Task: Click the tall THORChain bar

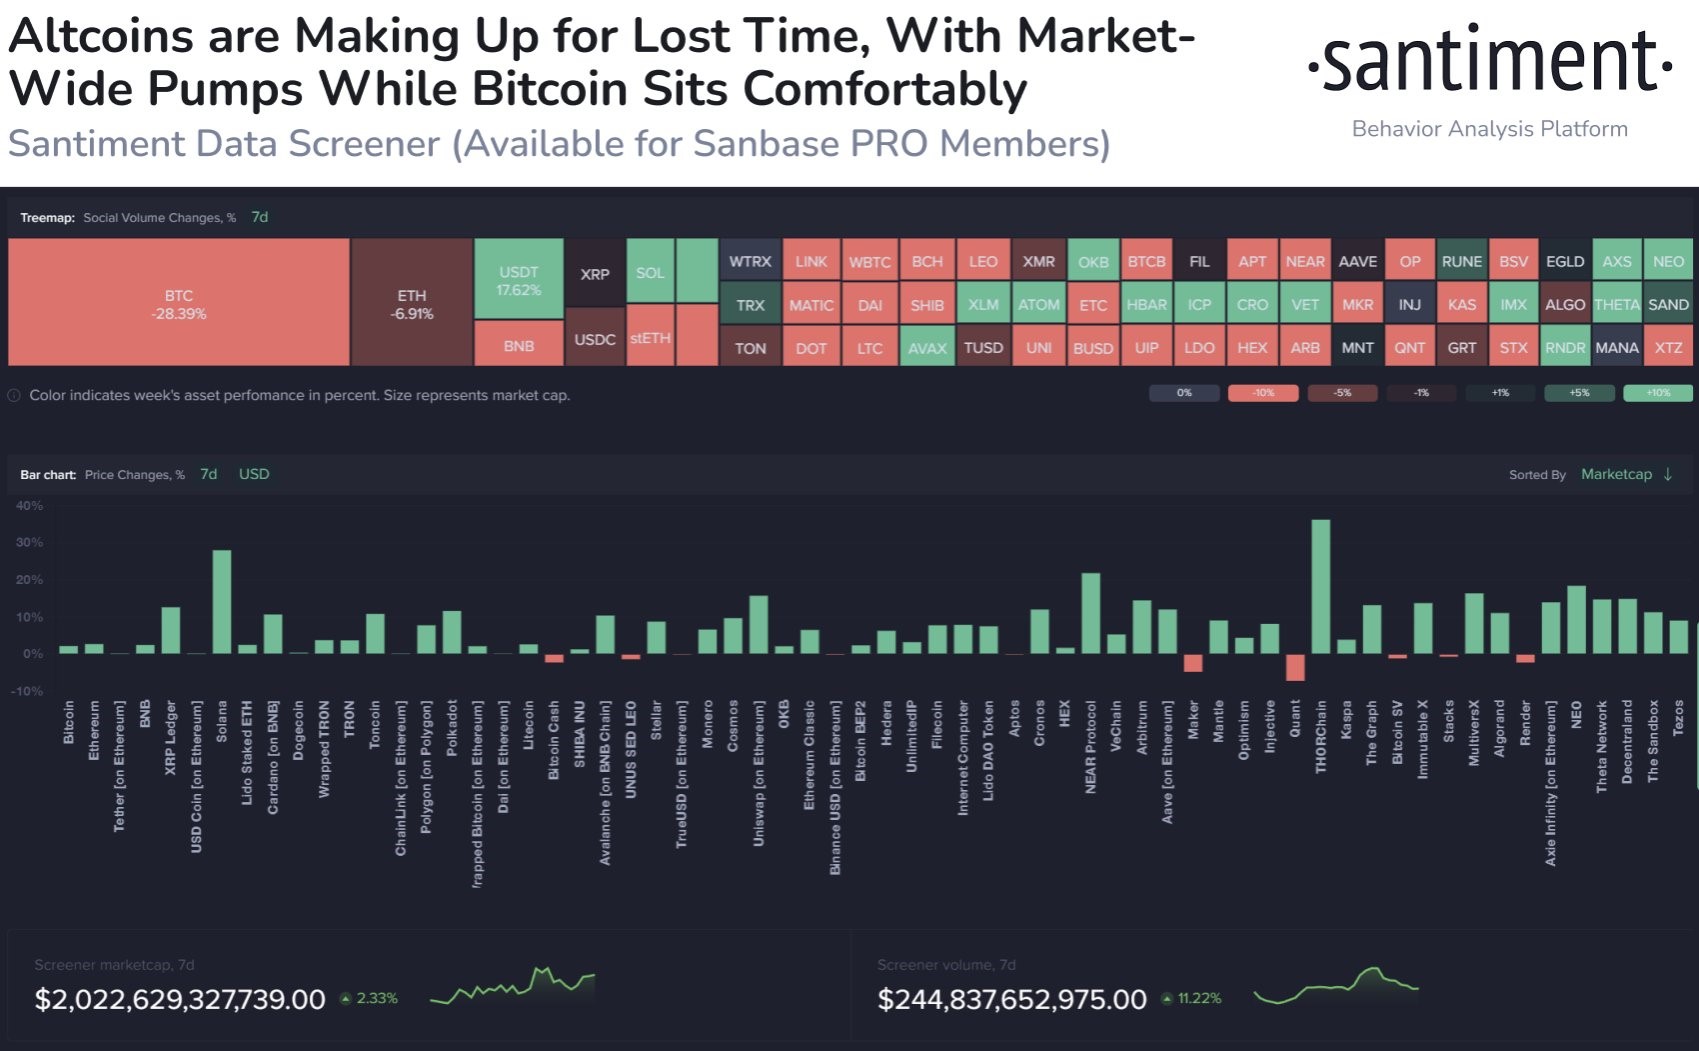Action: (x=1320, y=587)
